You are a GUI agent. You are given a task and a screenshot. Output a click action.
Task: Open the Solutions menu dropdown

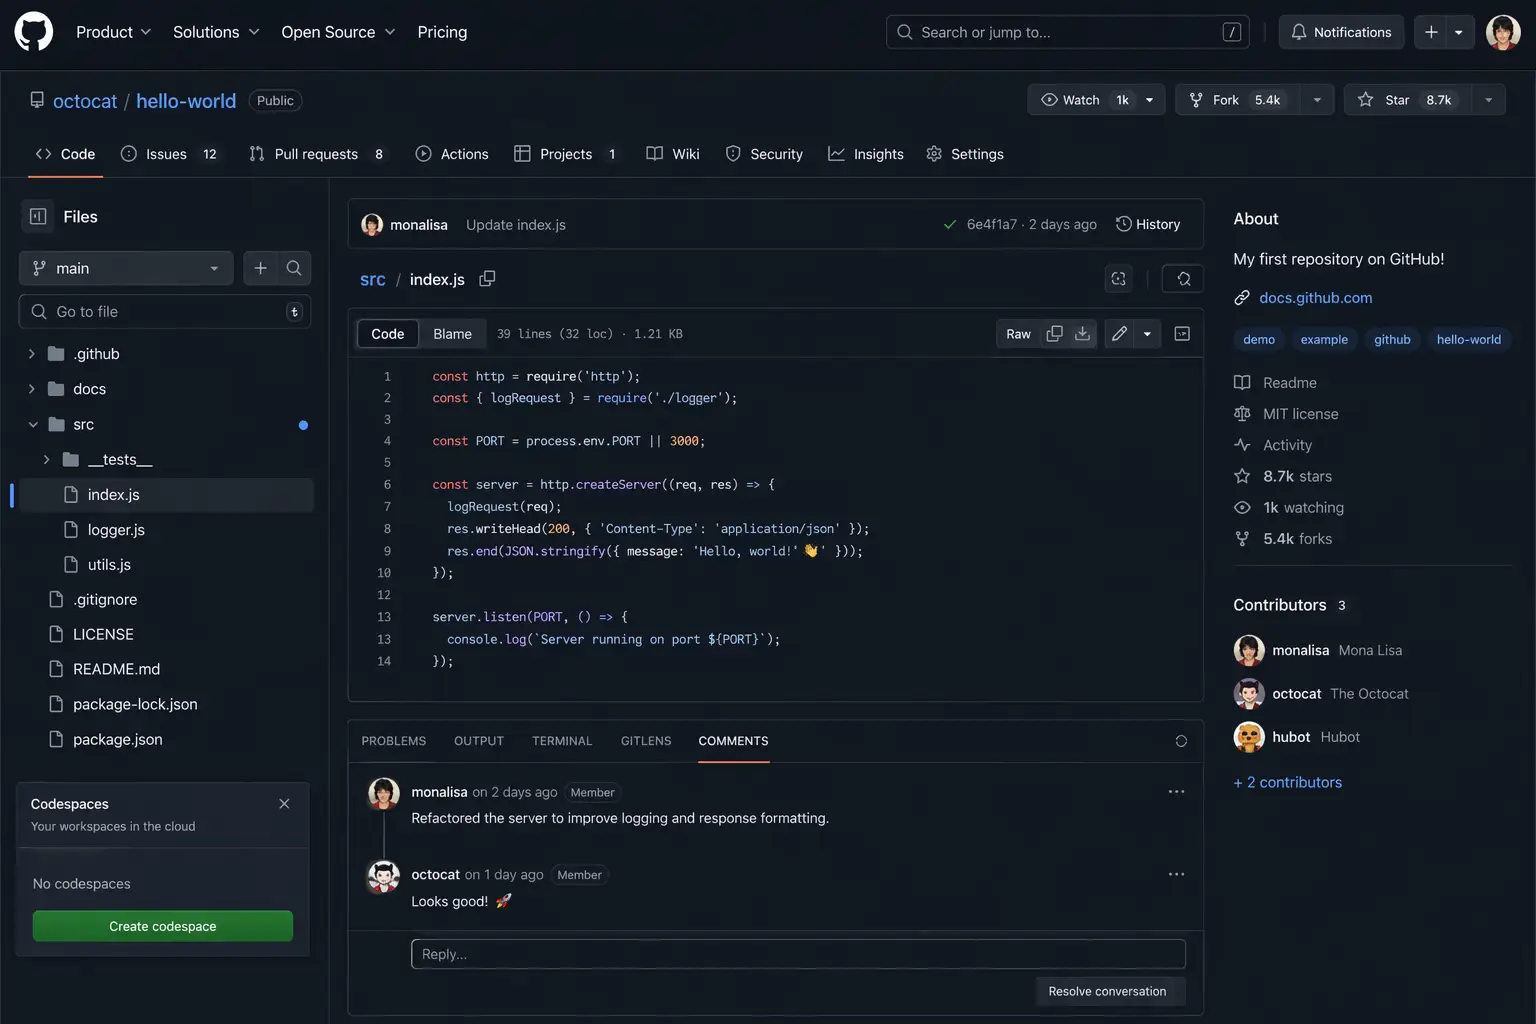click(216, 32)
